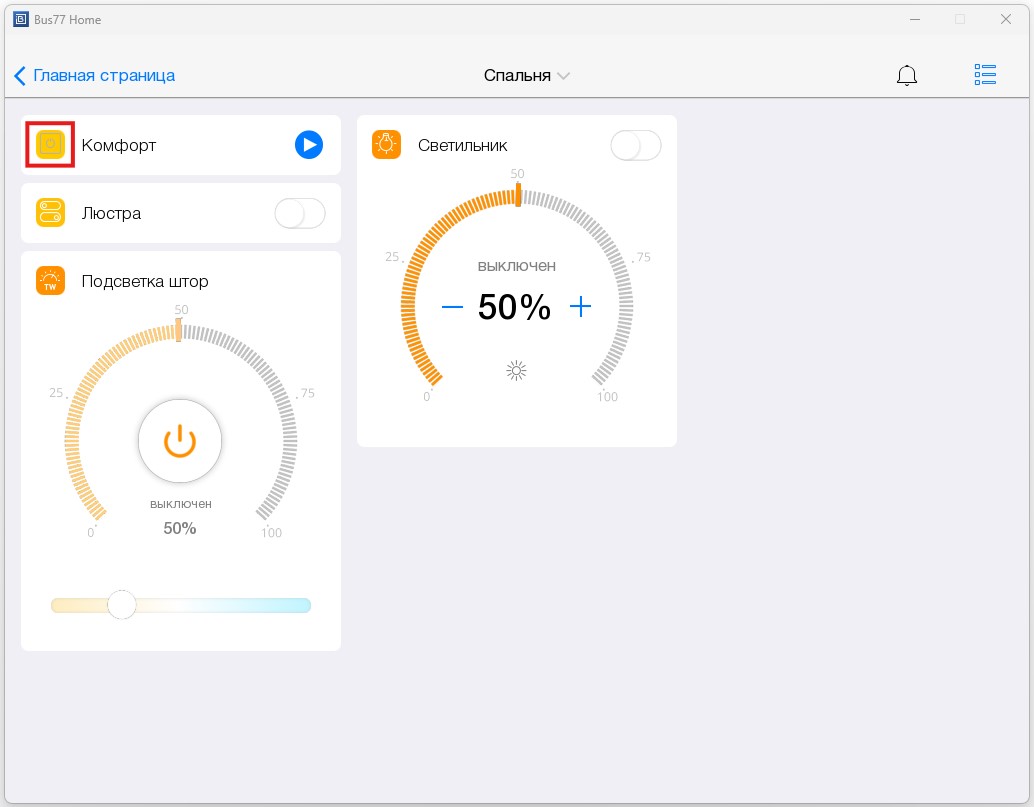Click the color temperature slider handle

pyautogui.click(x=122, y=605)
